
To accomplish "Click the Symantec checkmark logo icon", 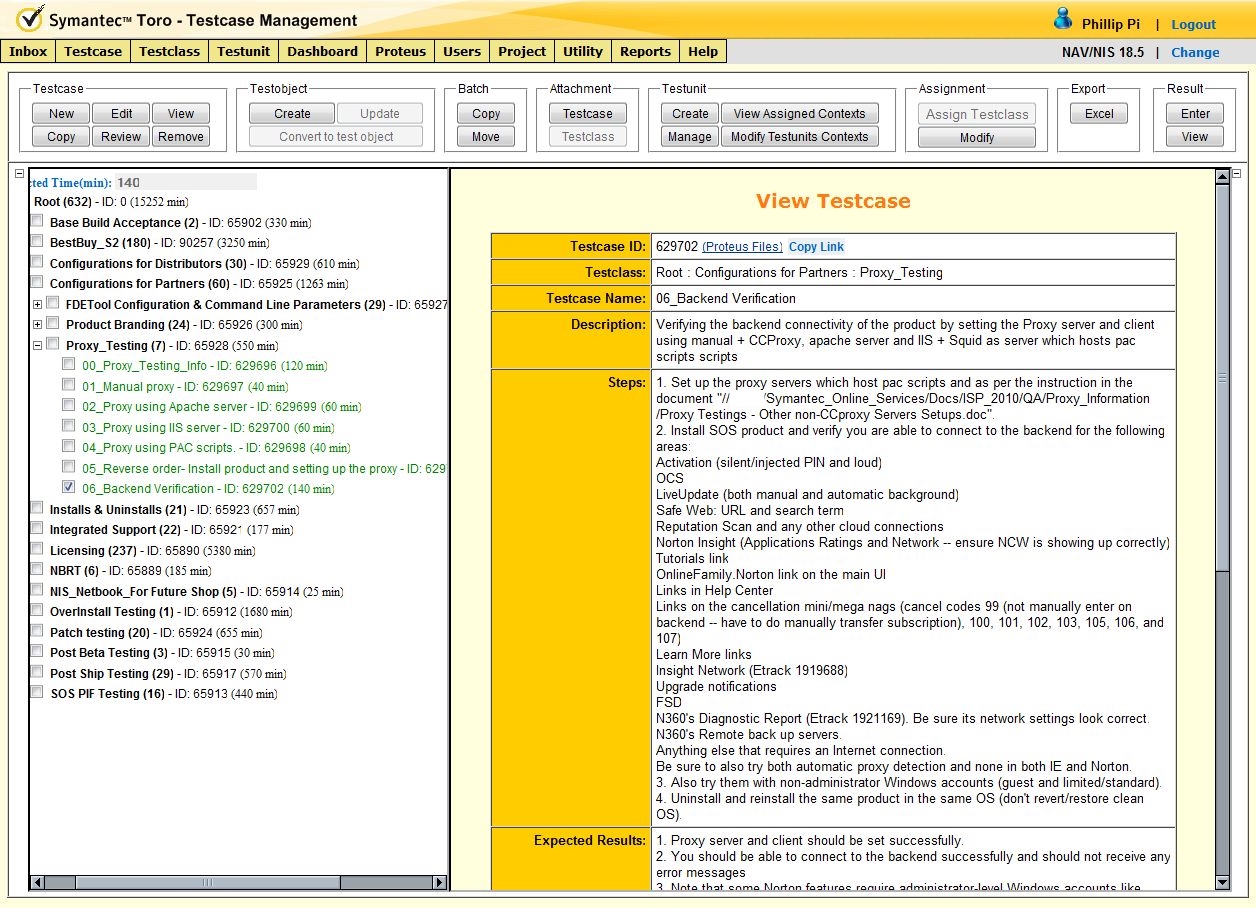I will click(x=29, y=19).
